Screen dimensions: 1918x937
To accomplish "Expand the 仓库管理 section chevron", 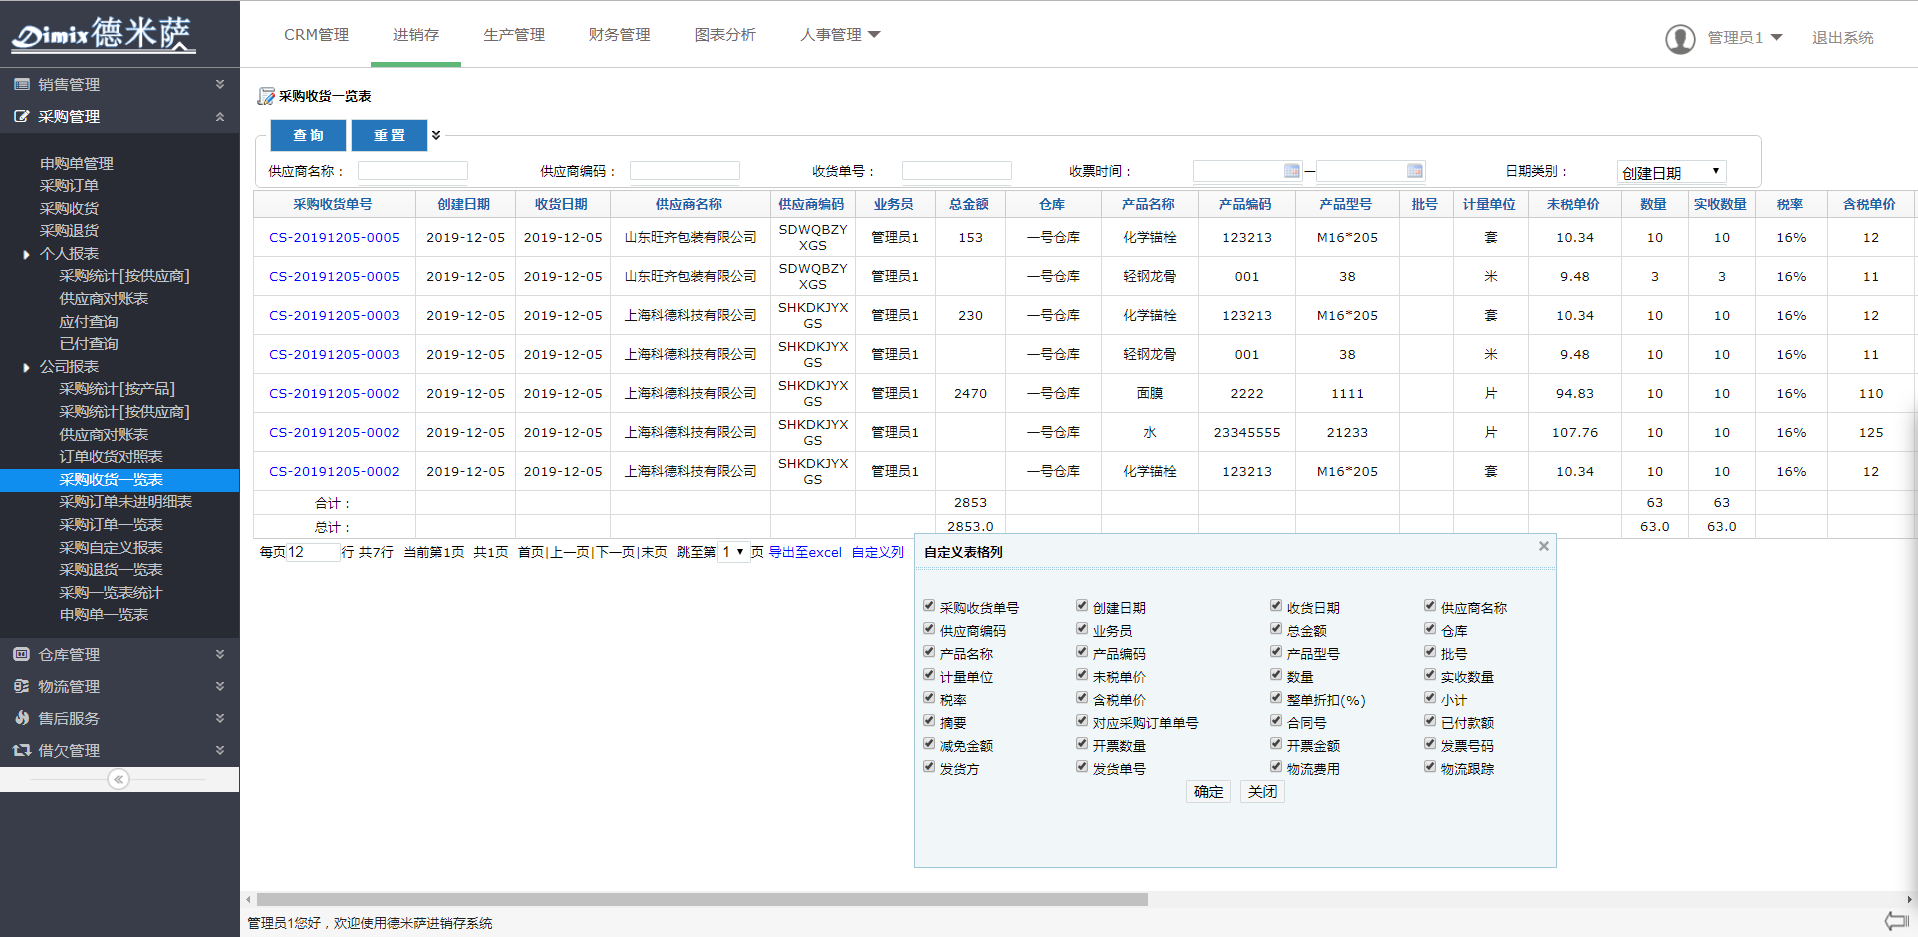I will [220, 654].
